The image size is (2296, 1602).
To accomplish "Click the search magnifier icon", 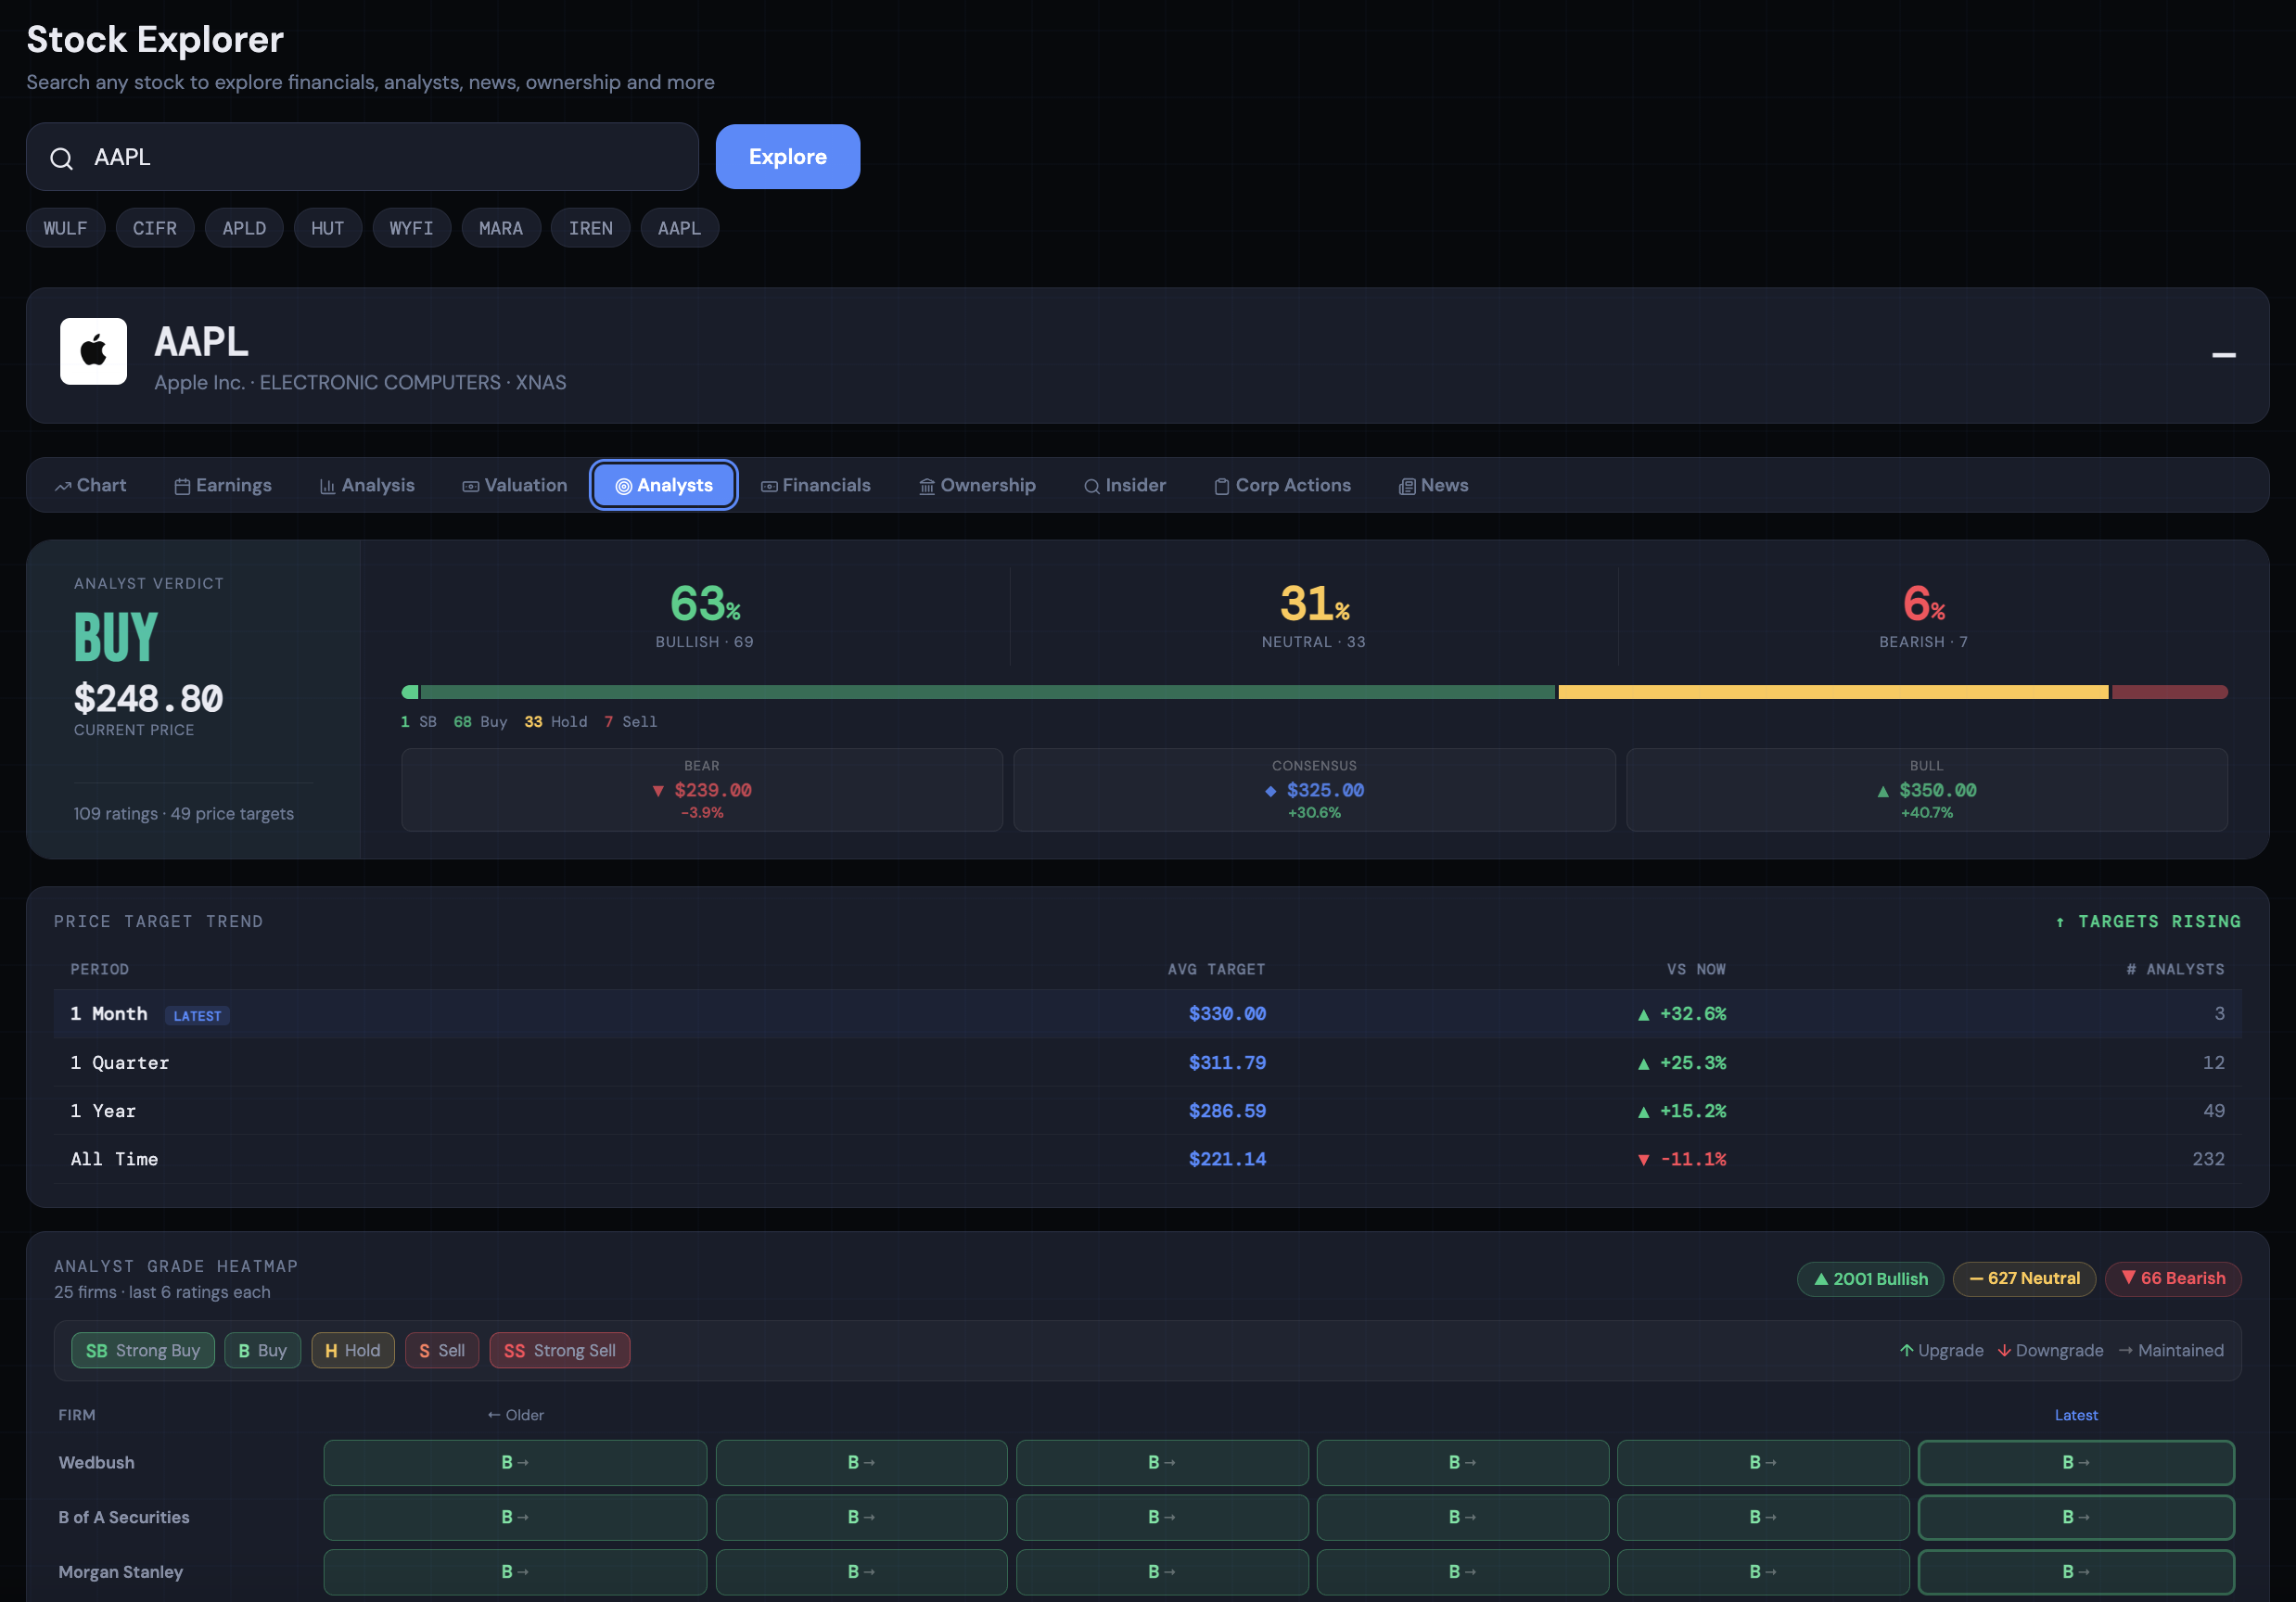I will [62, 158].
